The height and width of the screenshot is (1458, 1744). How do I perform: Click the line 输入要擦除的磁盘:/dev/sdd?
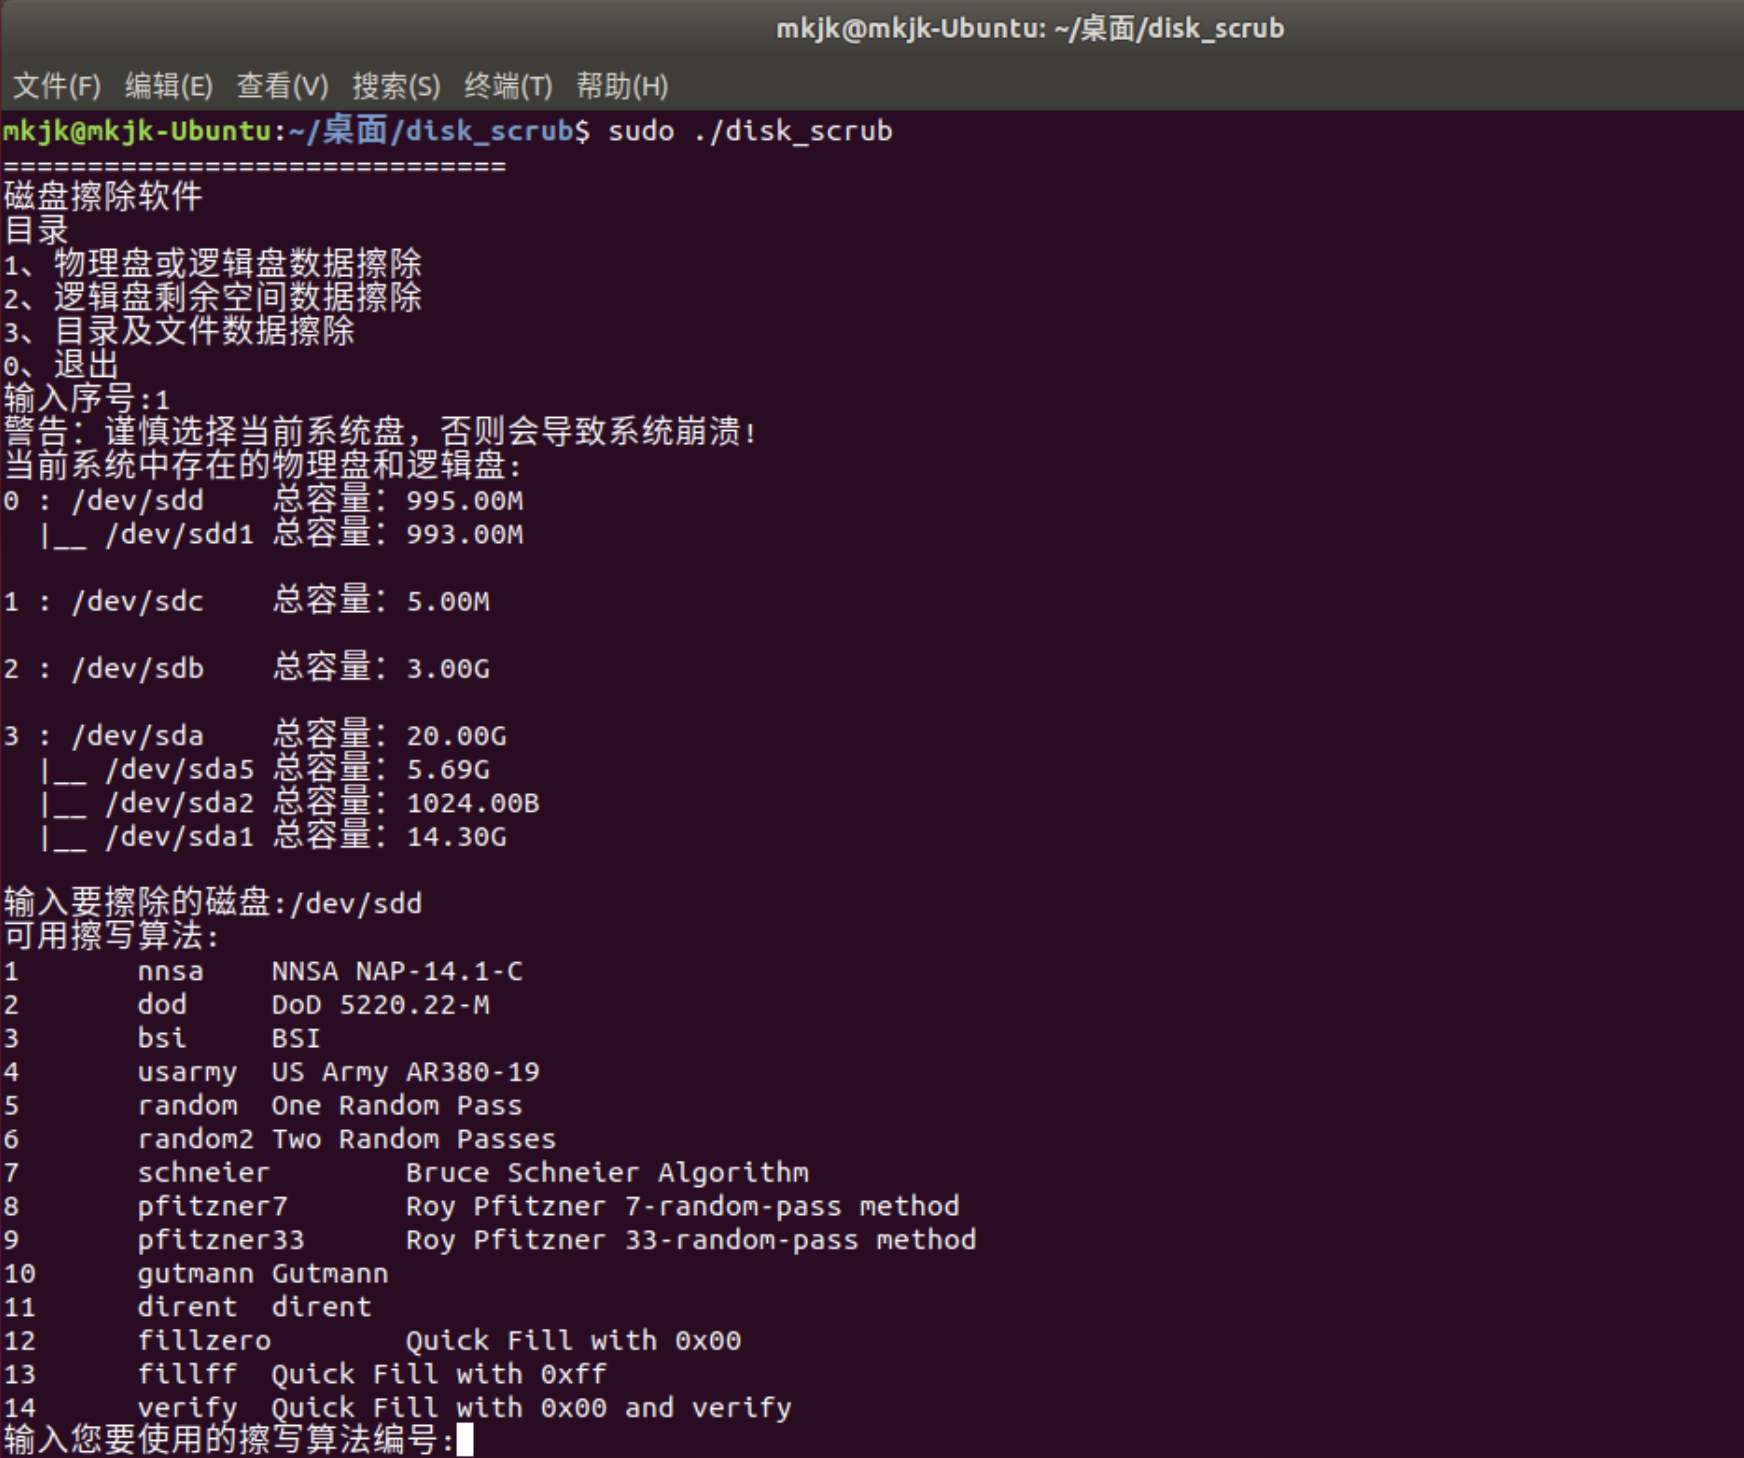pos(213,903)
